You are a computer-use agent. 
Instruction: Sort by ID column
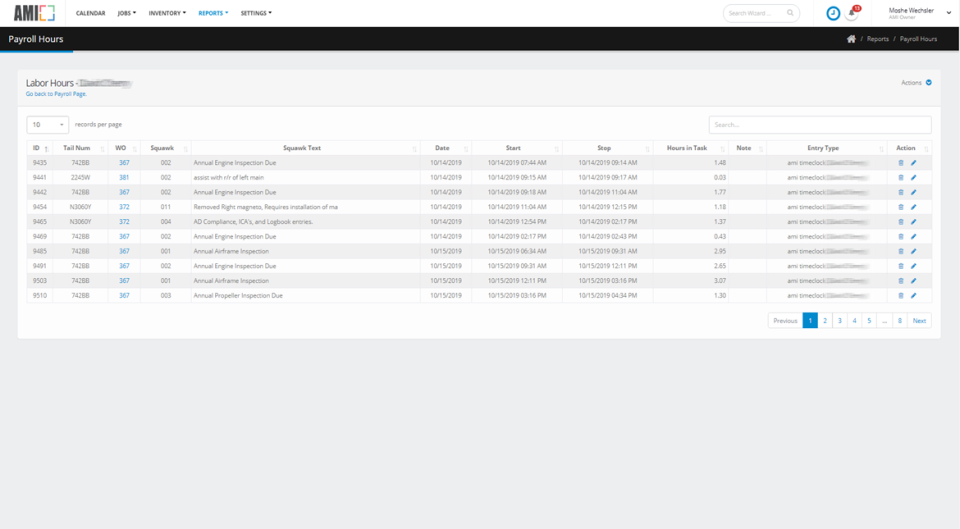pos(40,148)
